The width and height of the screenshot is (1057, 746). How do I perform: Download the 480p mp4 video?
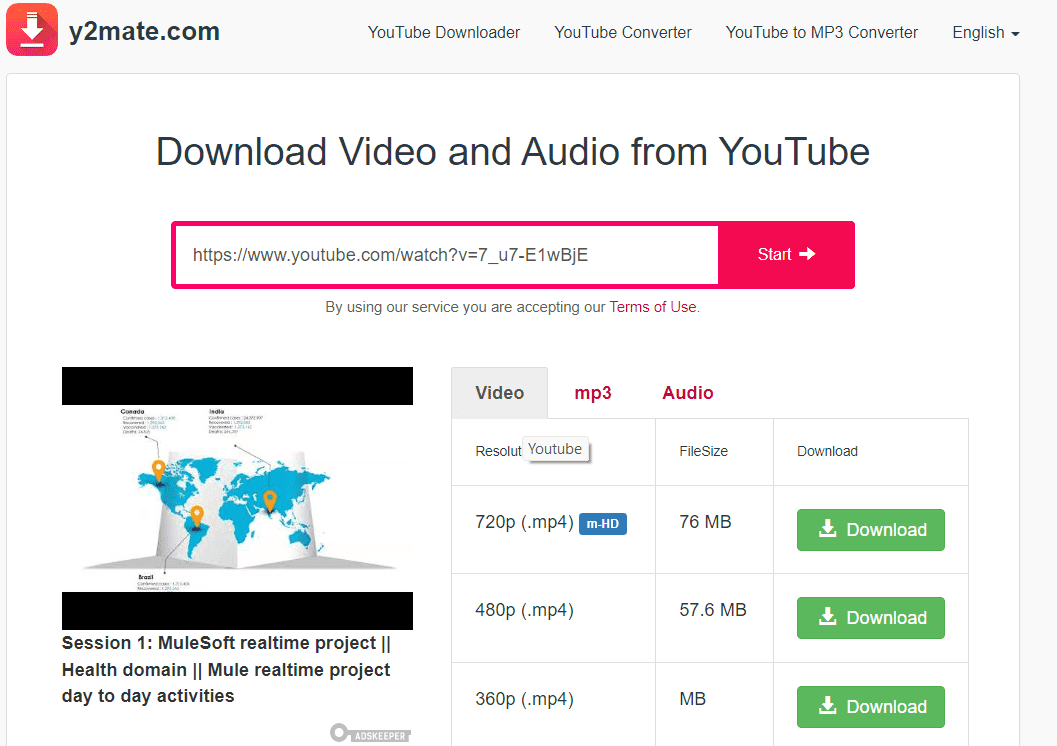[x=870, y=617]
